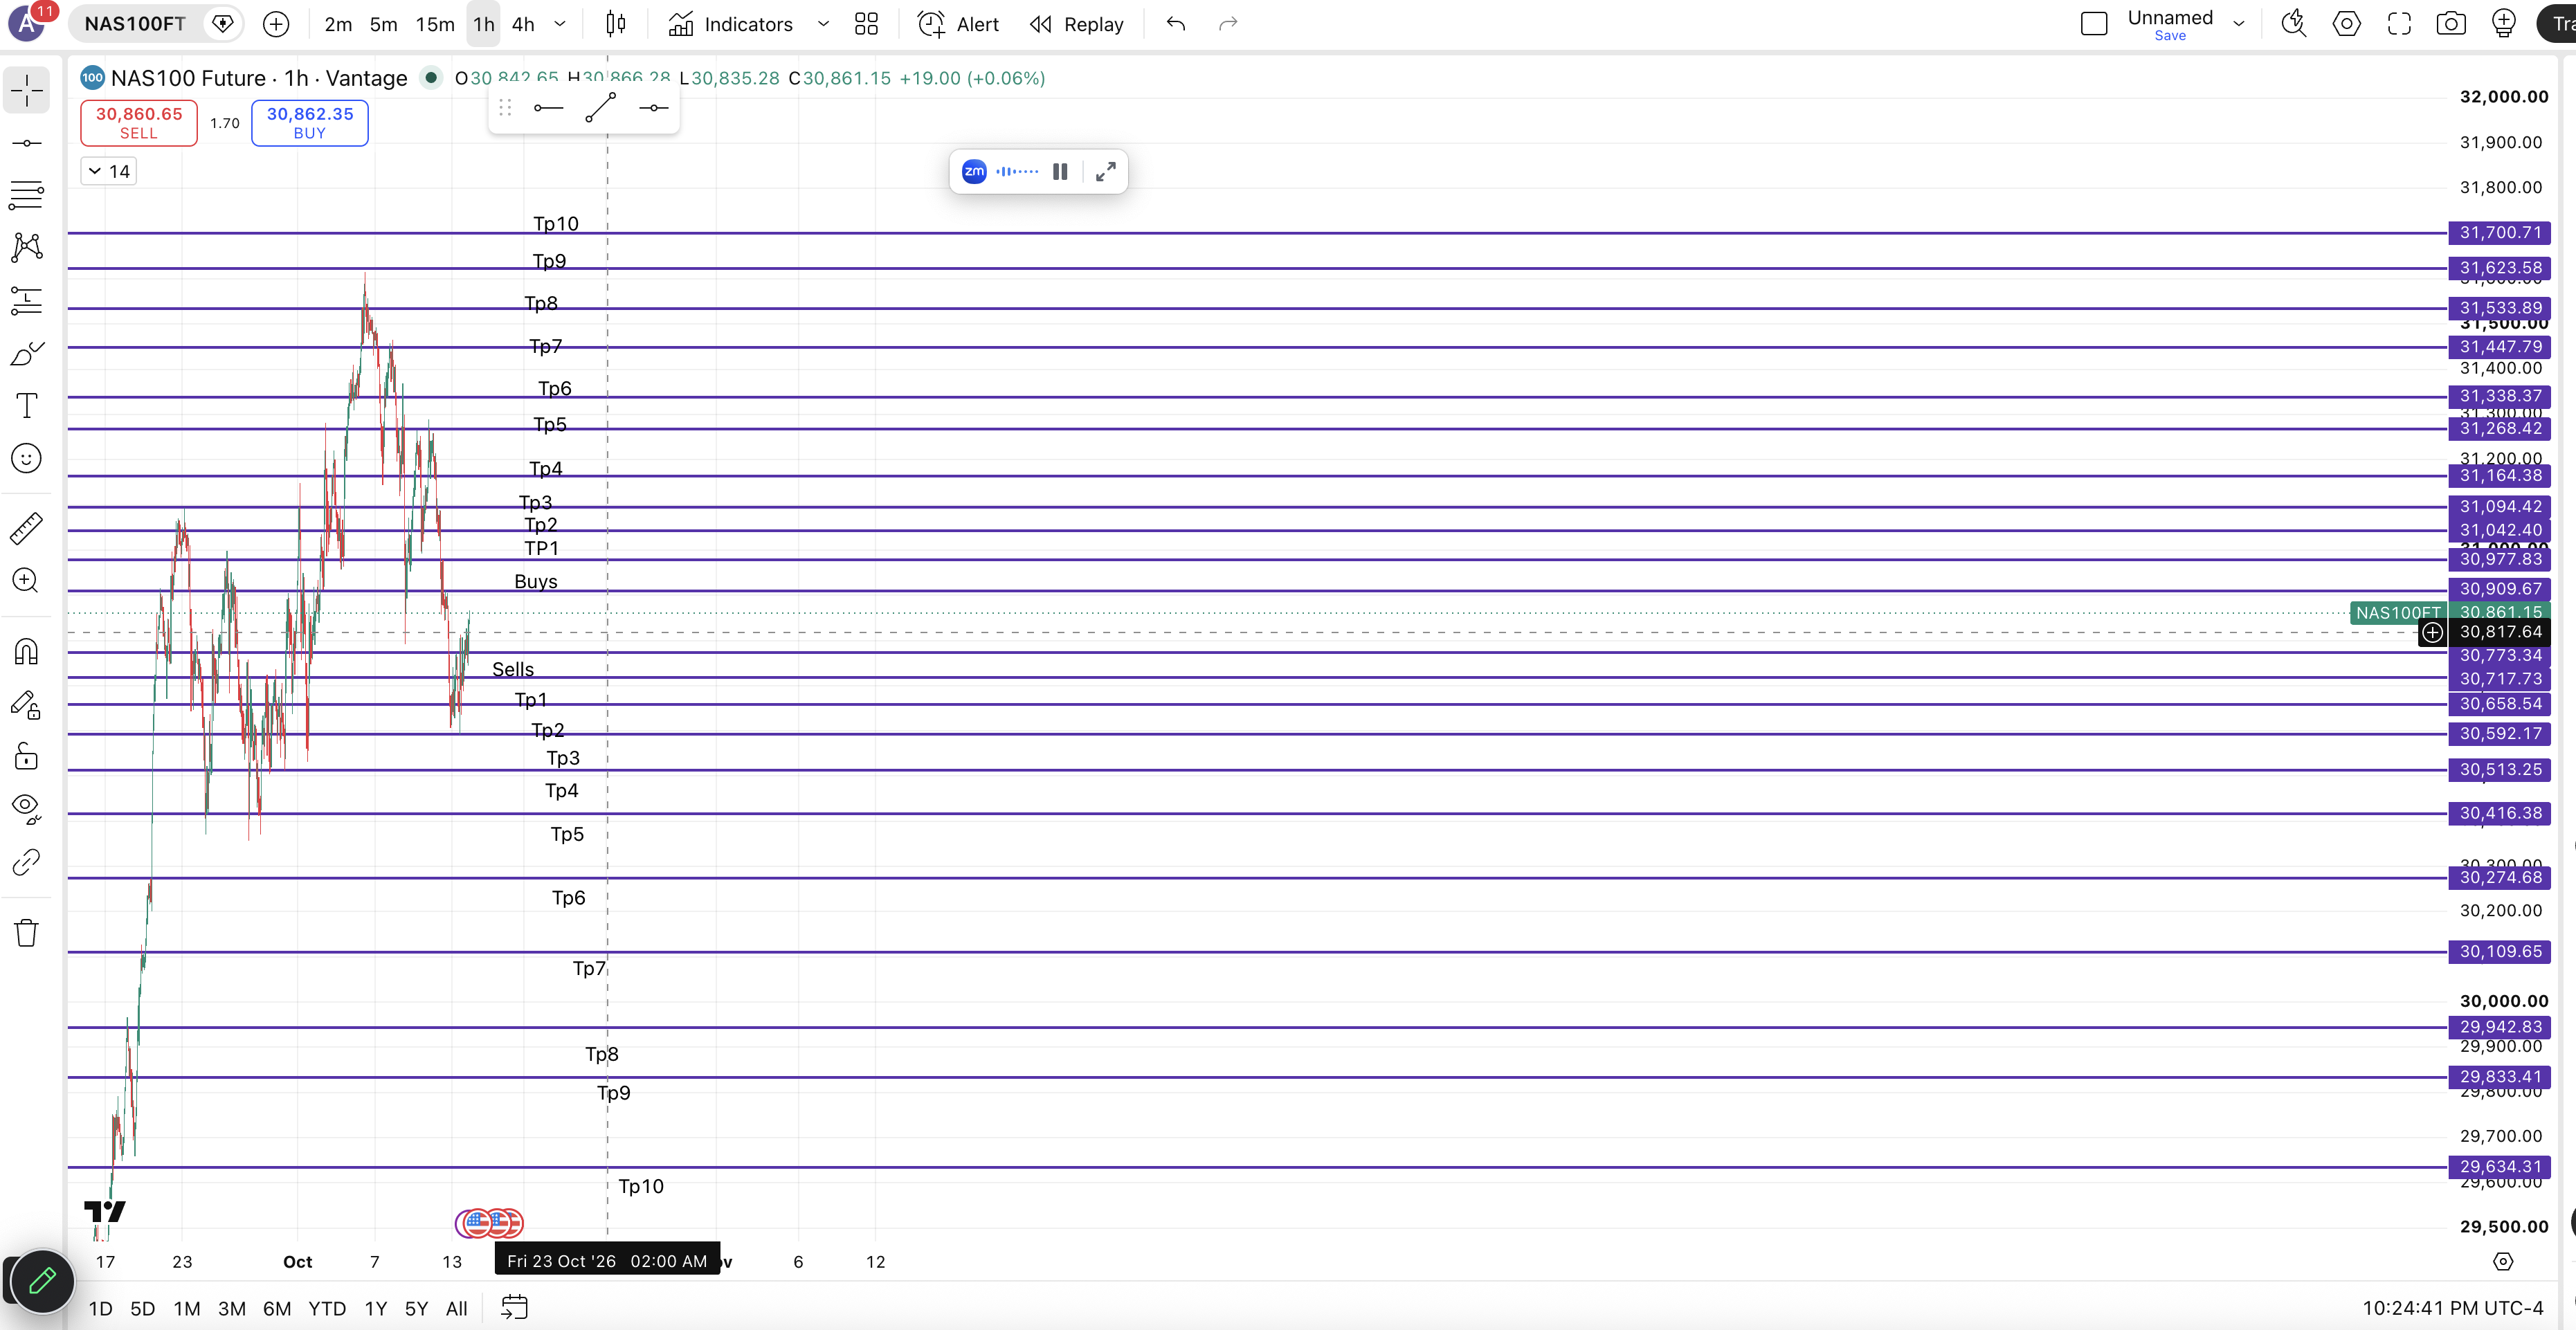Expand the time interval dropdown arrow
Screen dimensions: 2576x1330
560,24
